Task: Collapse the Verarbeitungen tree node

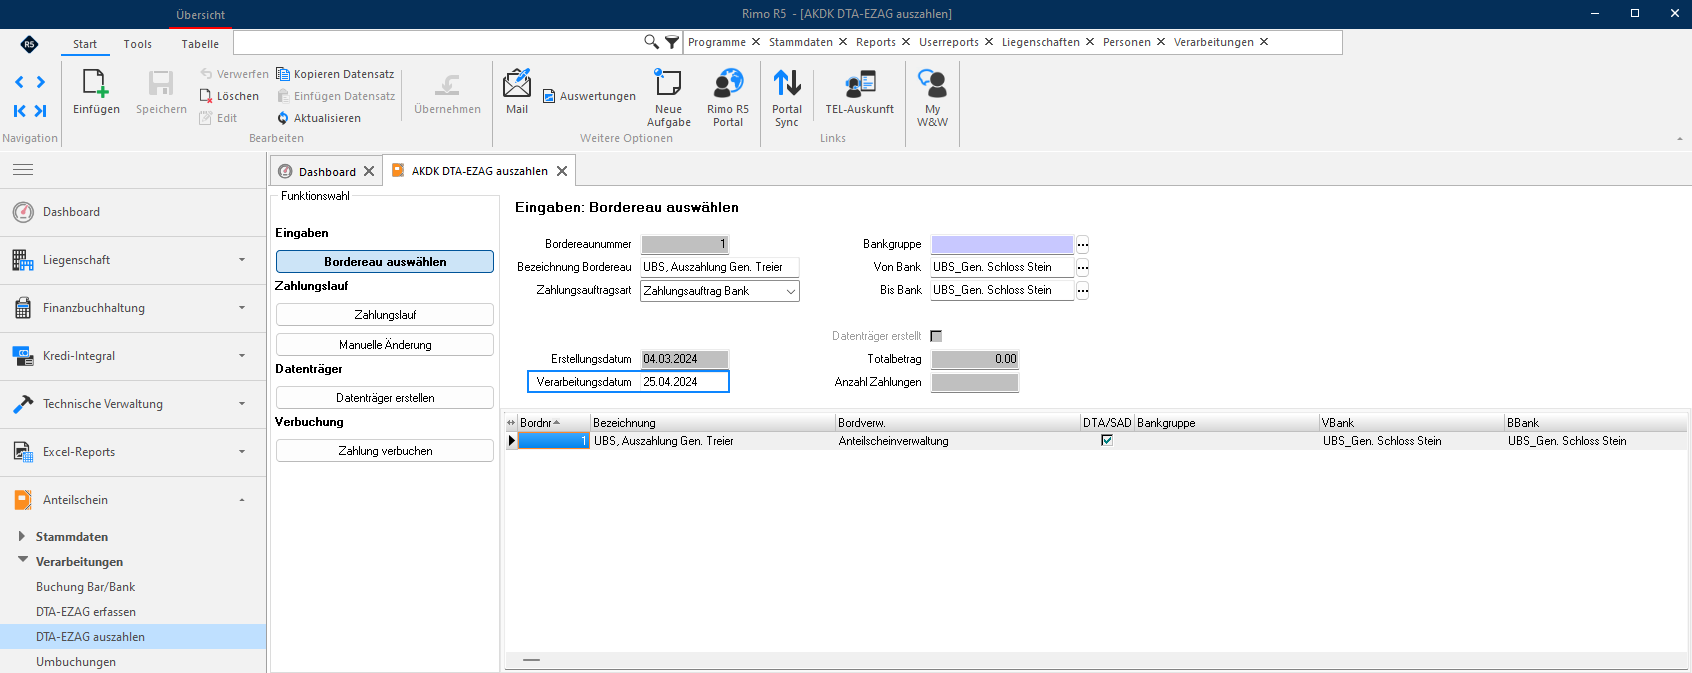Action: click(22, 560)
